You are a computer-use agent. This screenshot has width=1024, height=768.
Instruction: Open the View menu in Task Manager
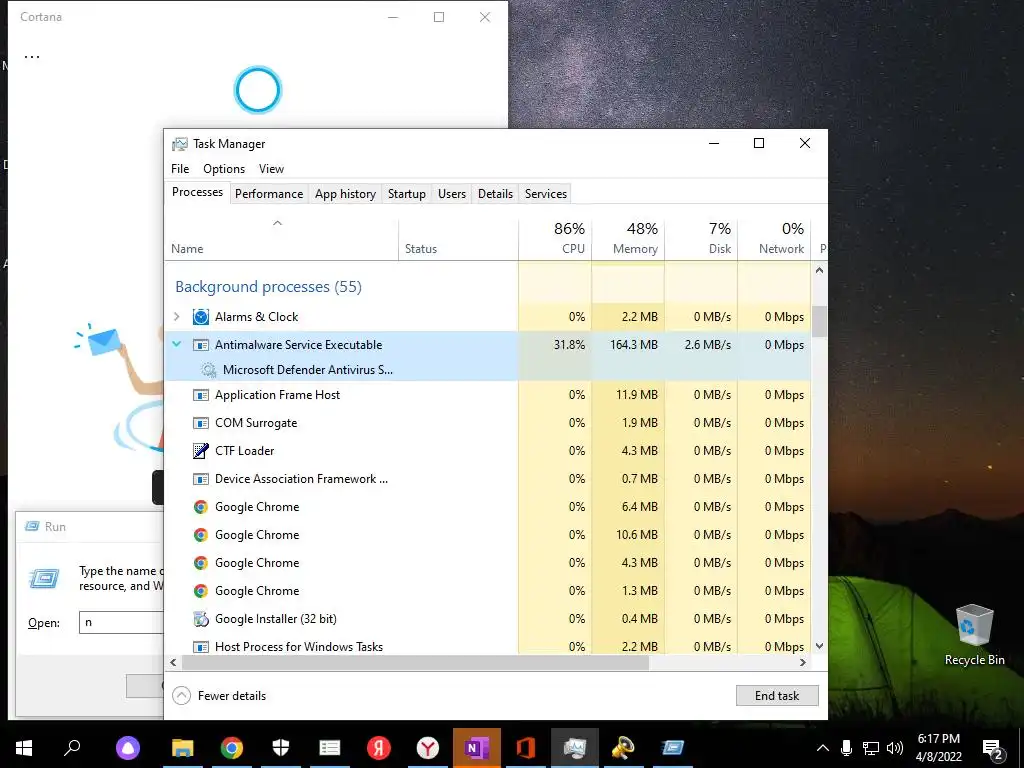pos(271,169)
